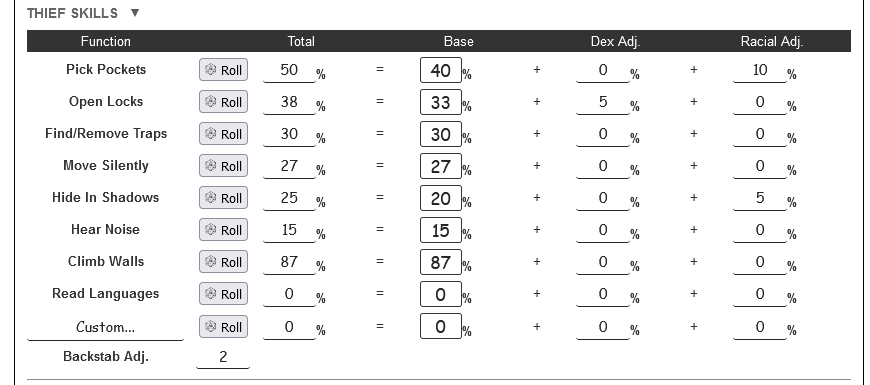Roll the Find/Remove Traps skill

[x=224, y=134]
